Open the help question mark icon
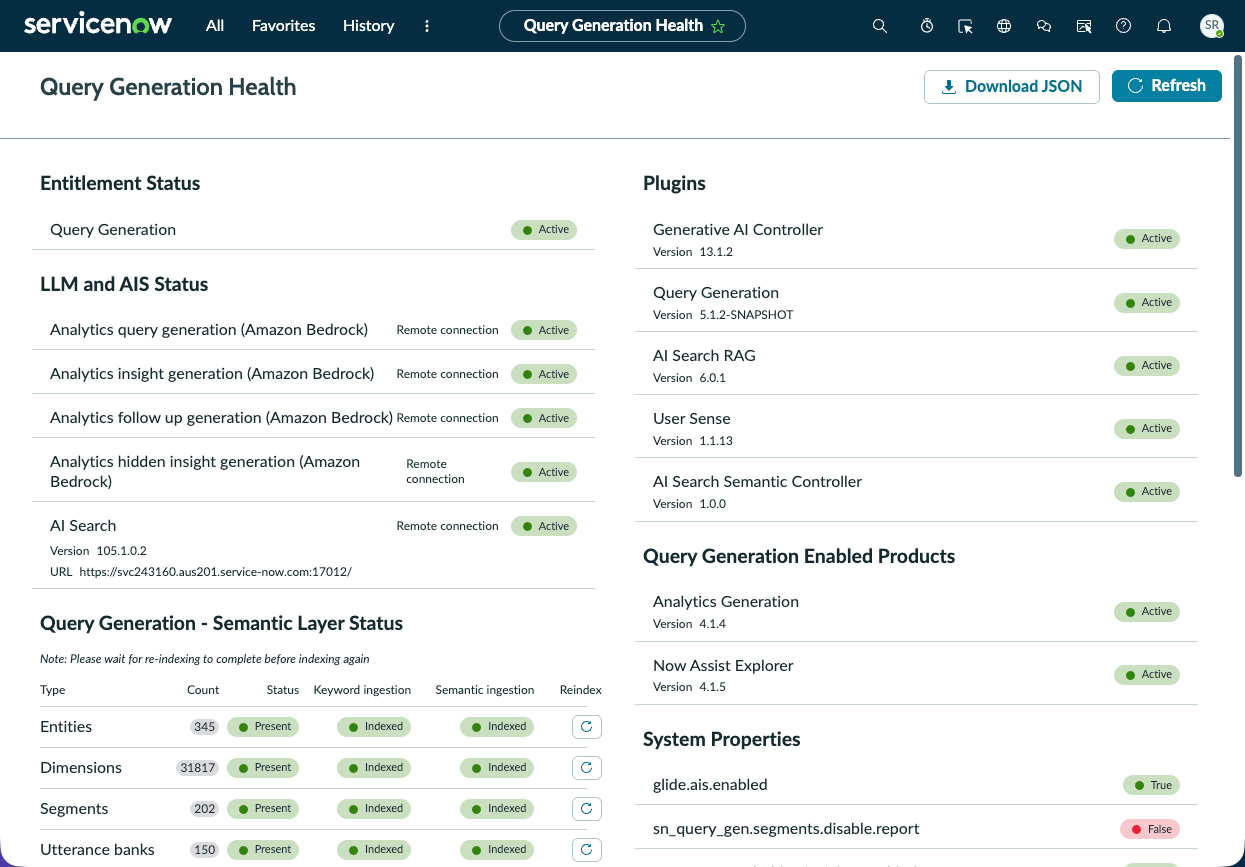1245x867 pixels. pyautogui.click(x=1123, y=26)
